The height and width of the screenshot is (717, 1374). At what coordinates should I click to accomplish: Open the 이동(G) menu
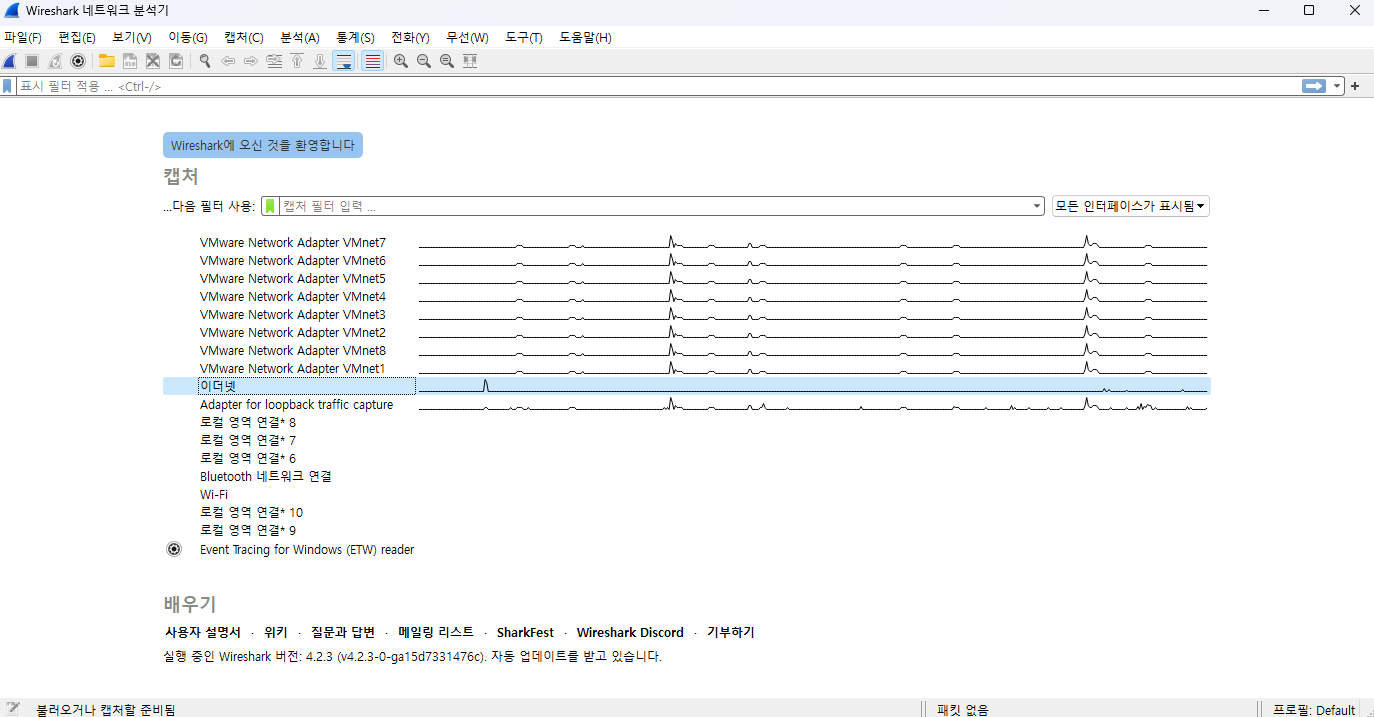coord(188,37)
